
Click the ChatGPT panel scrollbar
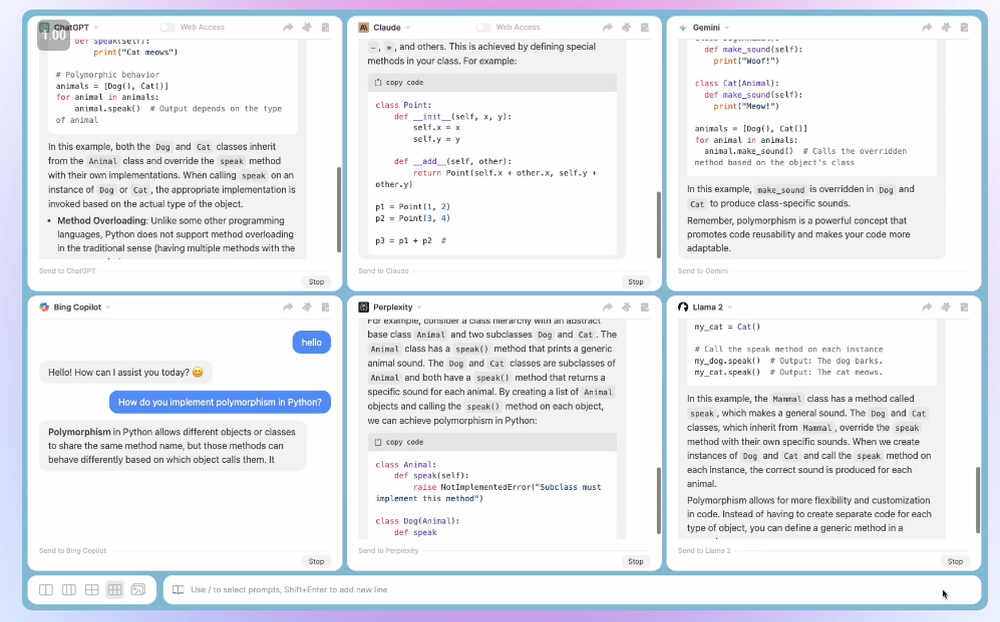[x=339, y=210]
